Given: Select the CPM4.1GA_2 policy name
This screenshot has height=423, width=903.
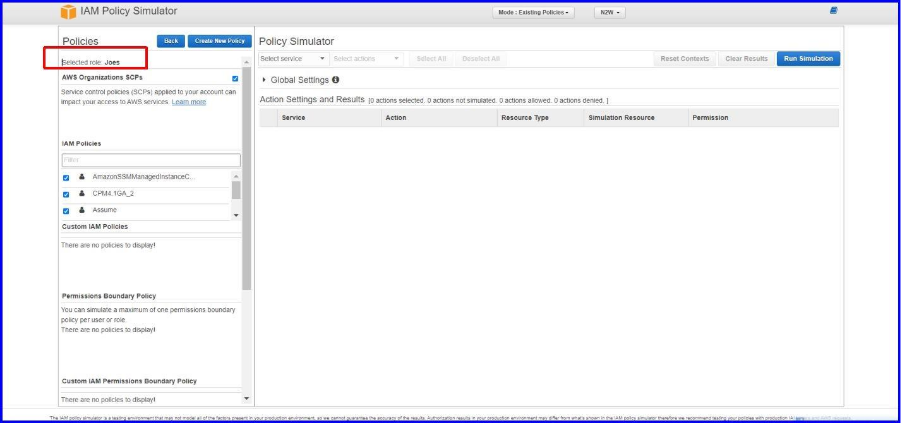Looking at the screenshot, I should 113,193.
